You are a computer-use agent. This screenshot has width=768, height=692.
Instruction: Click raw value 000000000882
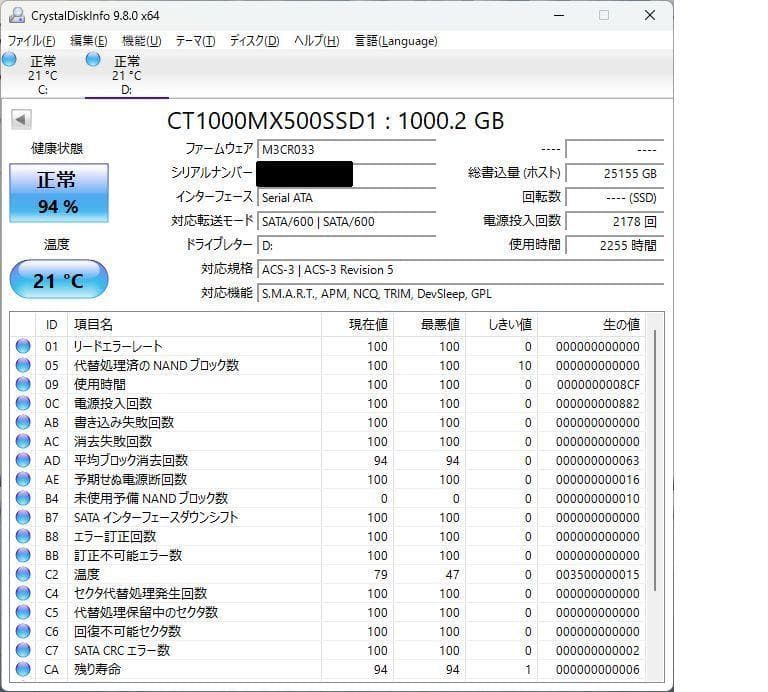(x=598, y=404)
